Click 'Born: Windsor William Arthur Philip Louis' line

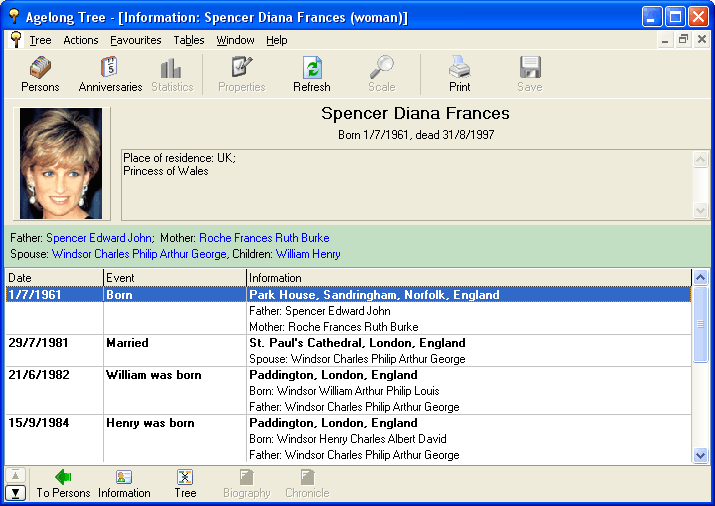pos(344,391)
